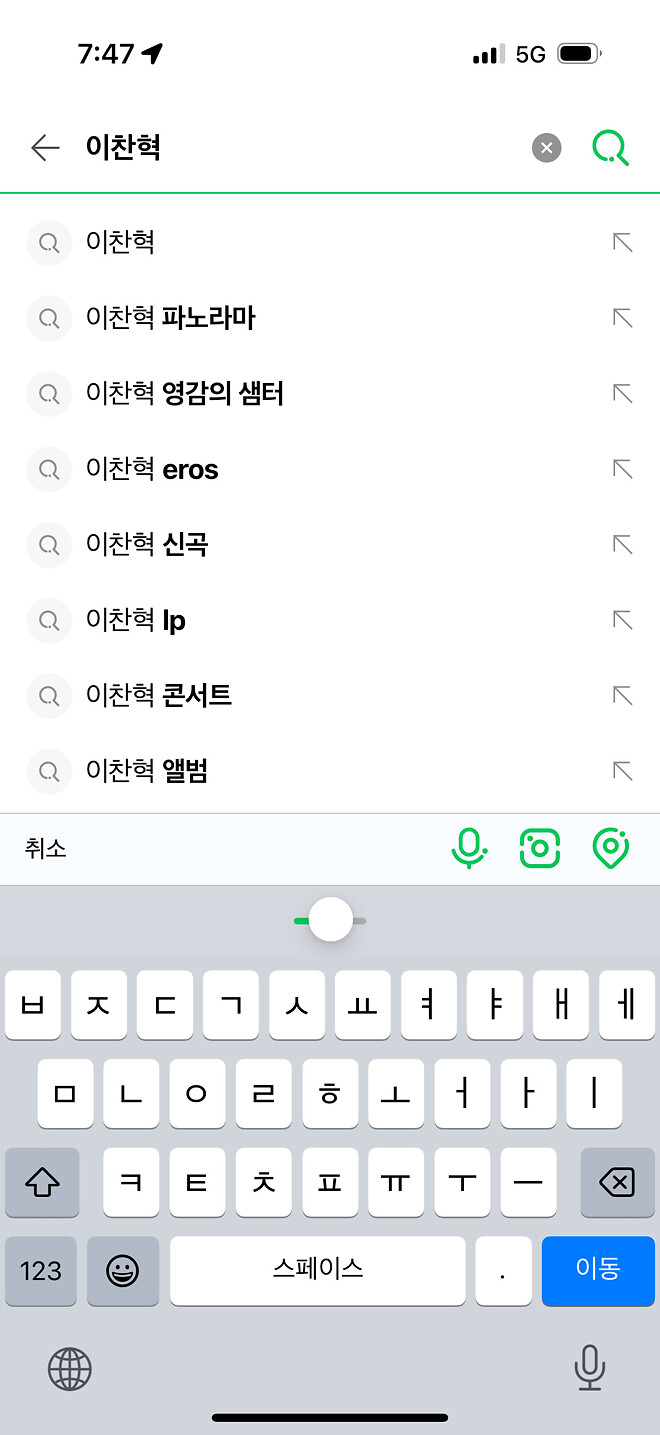Tap the autofill arrow next to 이찬혁 콘서트

click(622, 695)
